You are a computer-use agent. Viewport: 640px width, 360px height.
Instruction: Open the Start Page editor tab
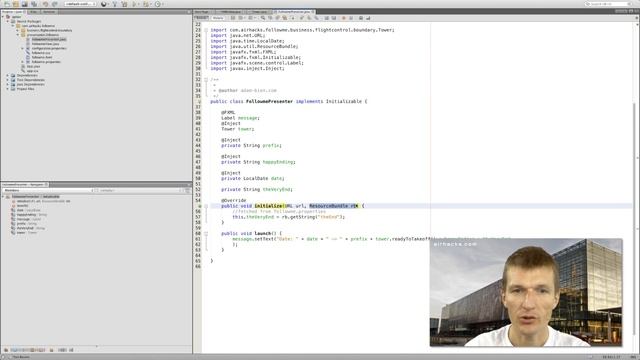(x=202, y=12)
